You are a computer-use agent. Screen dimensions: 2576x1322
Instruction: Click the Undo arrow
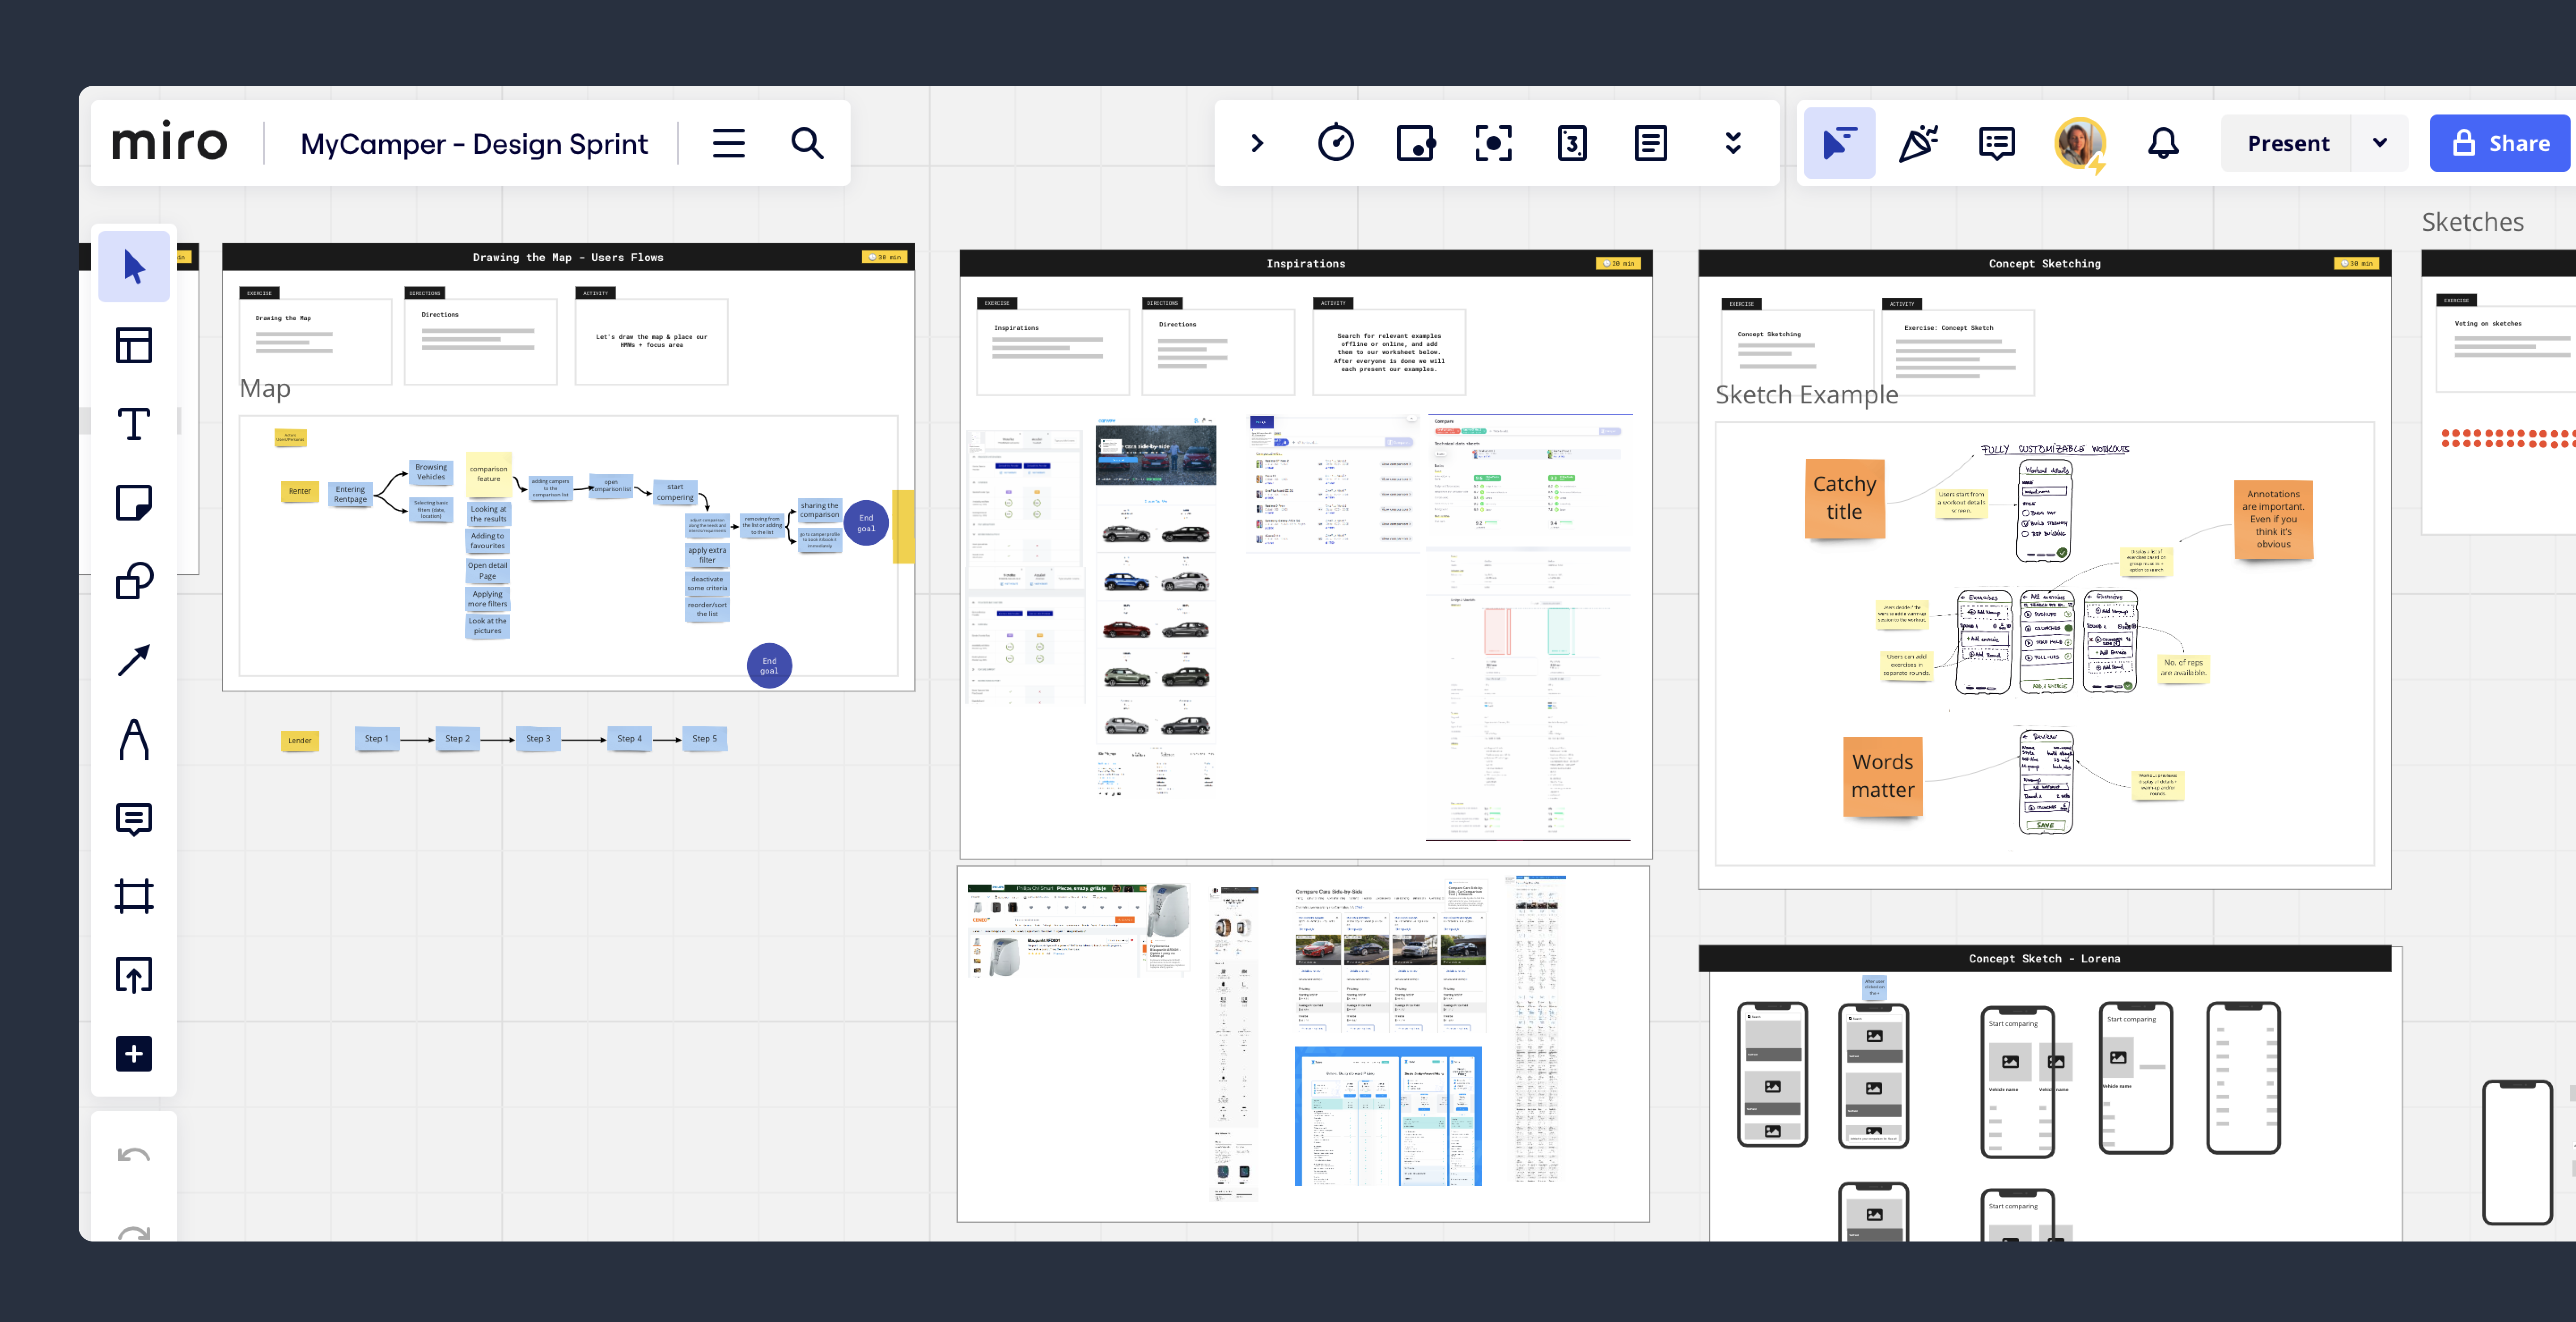[x=134, y=1155]
